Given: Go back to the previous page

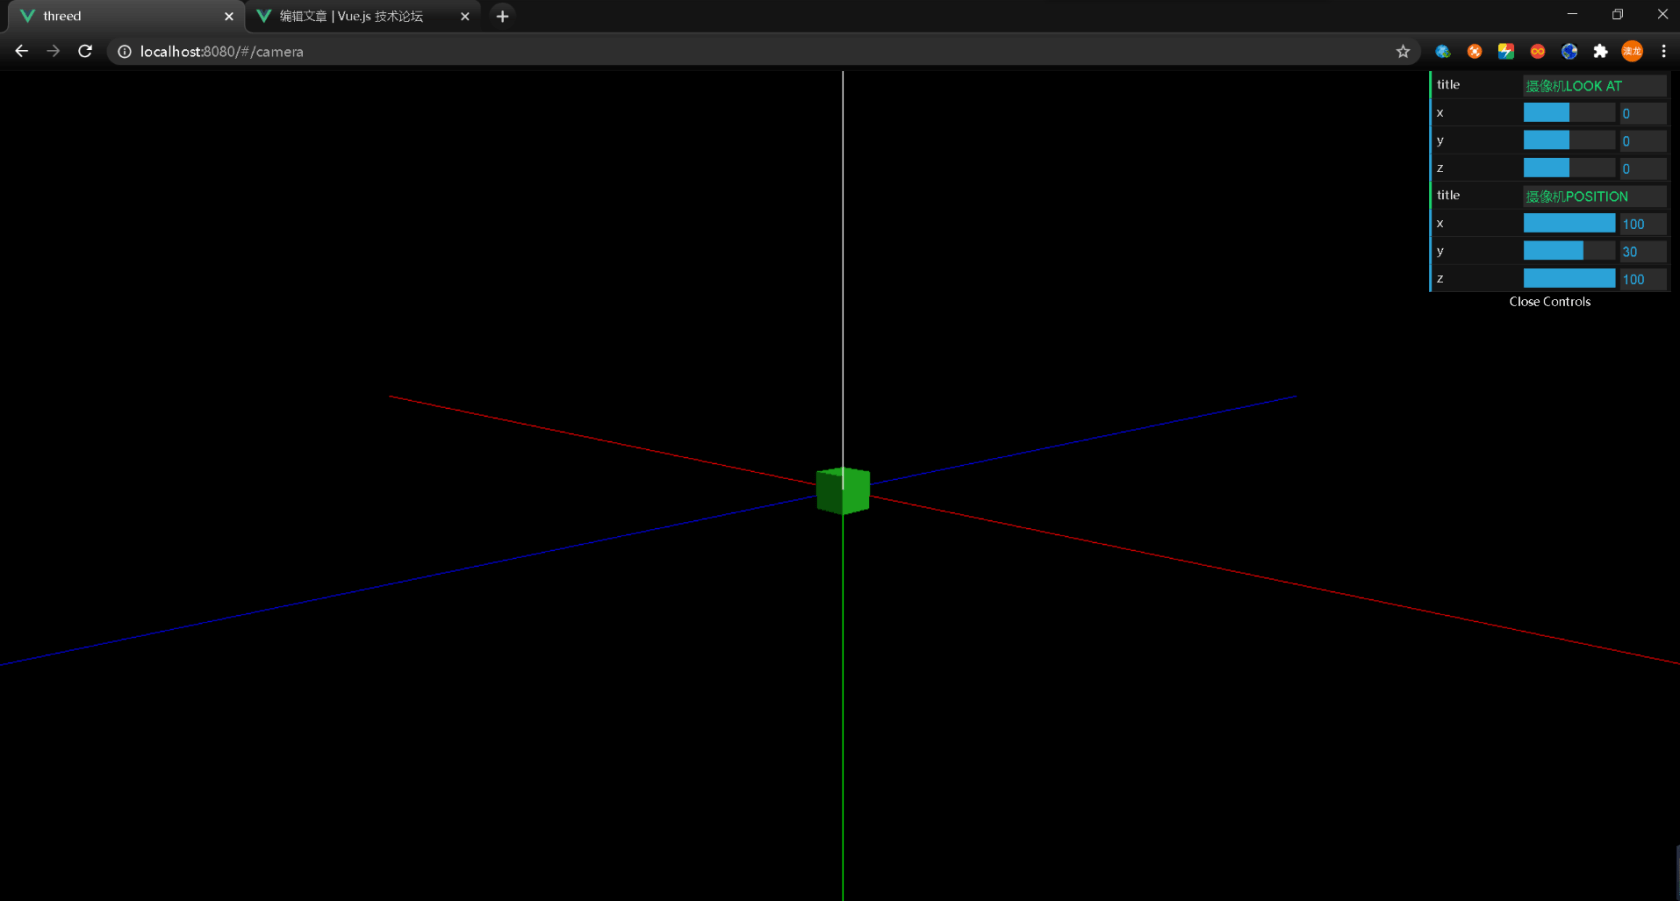Looking at the screenshot, I should pyautogui.click(x=21, y=51).
